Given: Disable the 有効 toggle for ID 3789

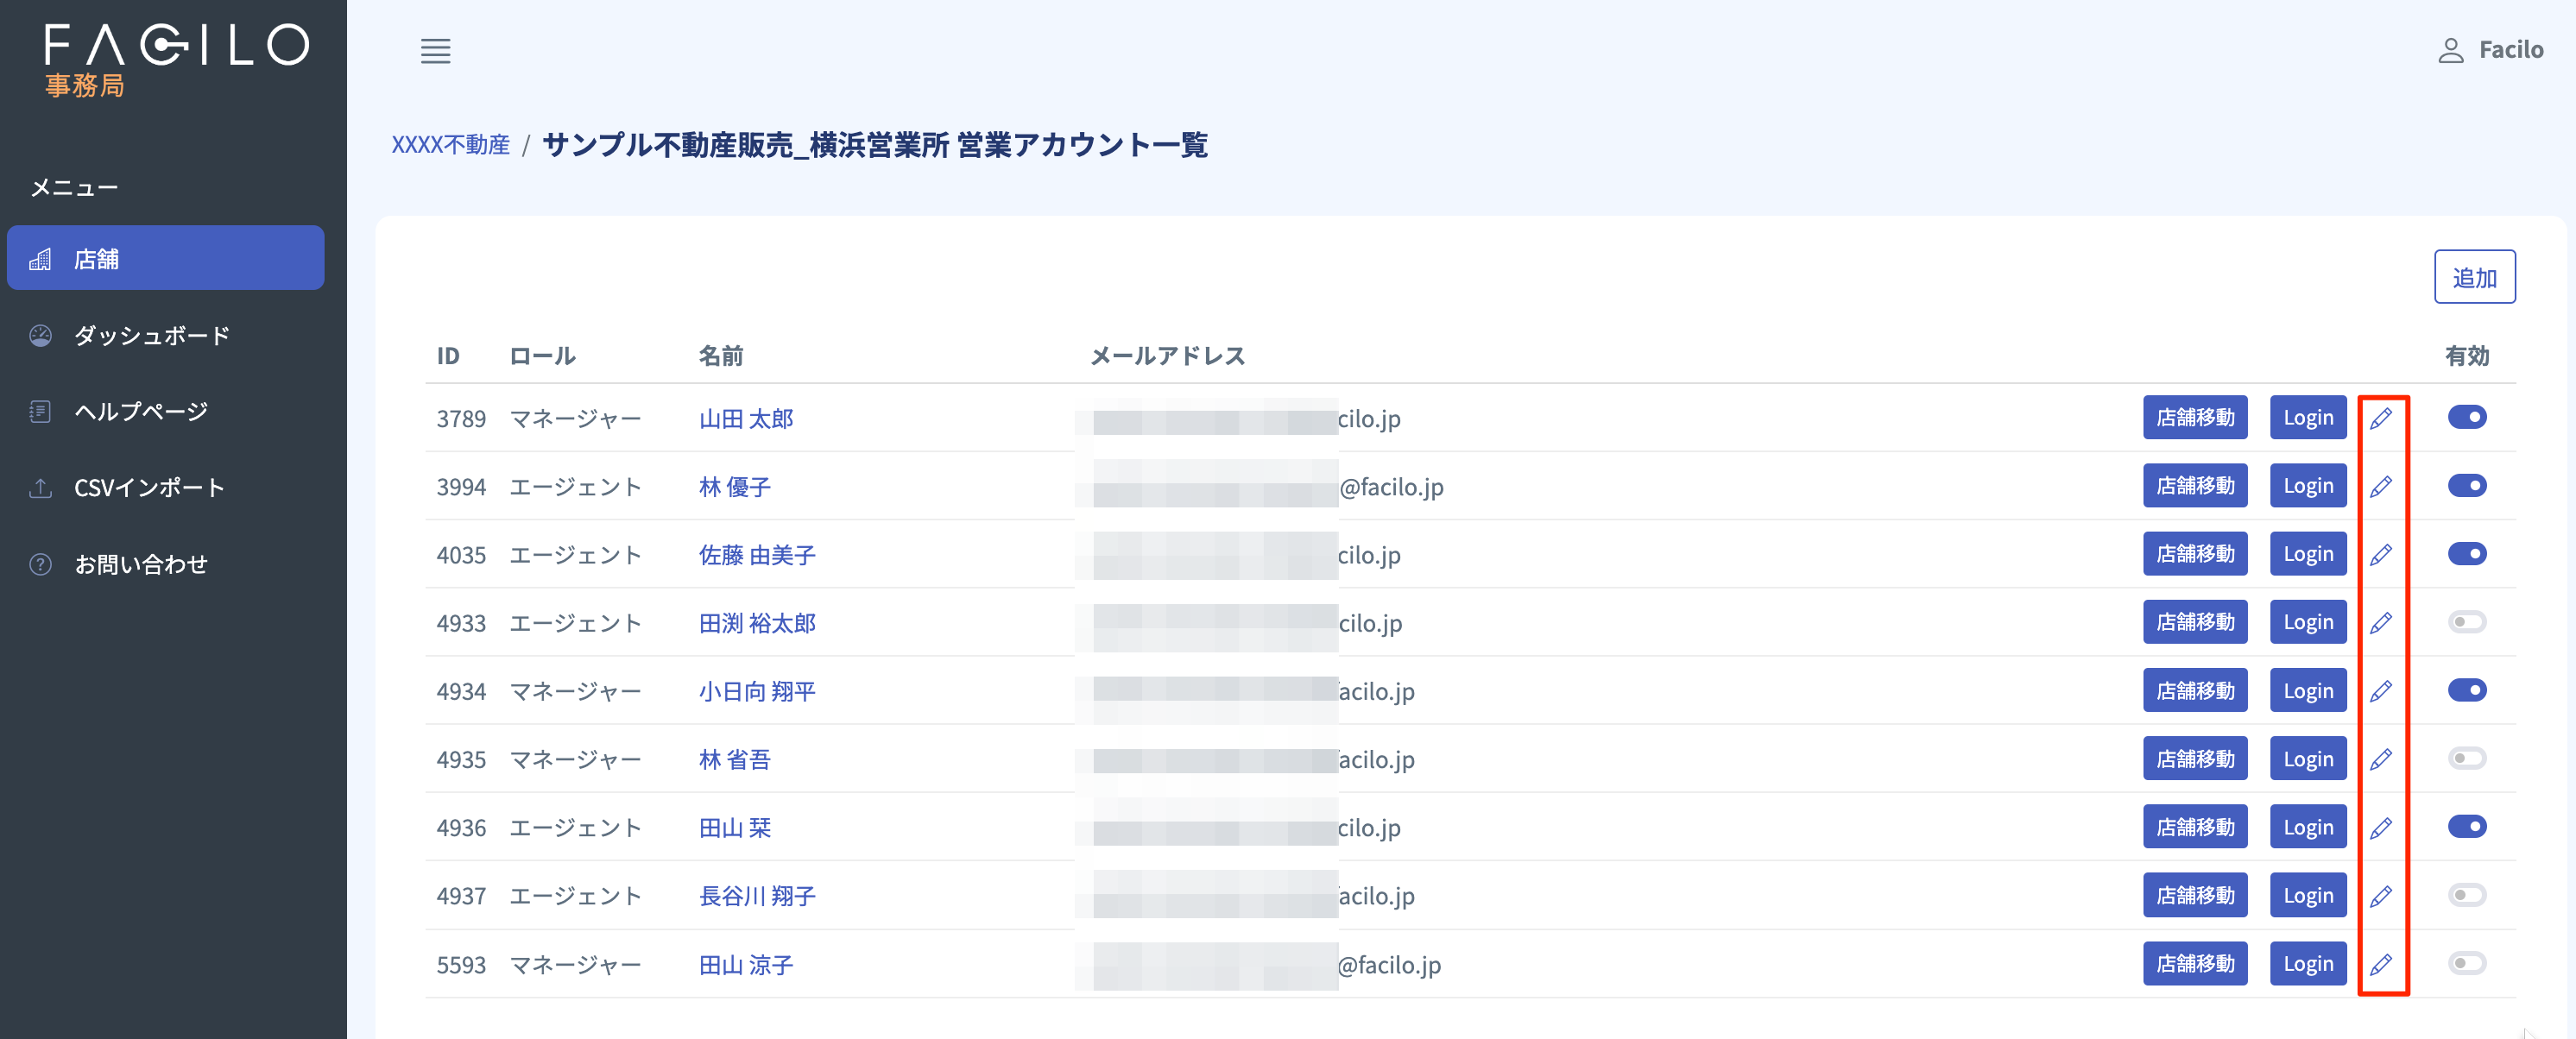Looking at the screenshot, I should 2467,417.
